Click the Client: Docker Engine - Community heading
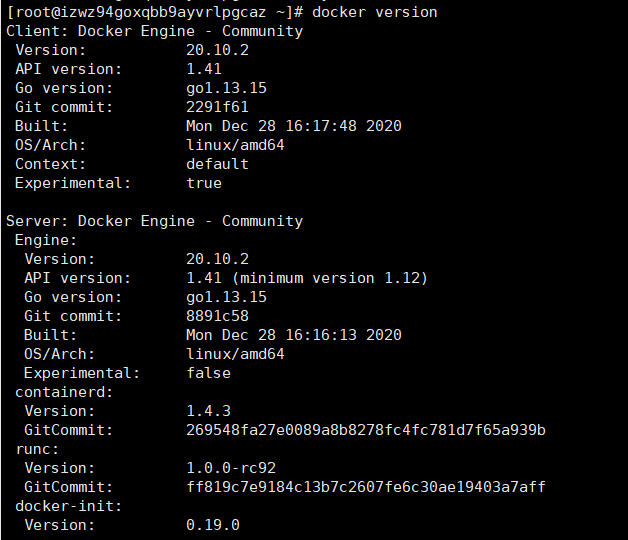This screenshot has height=540, width=628. pyautogui.click(x=155, y=31)
